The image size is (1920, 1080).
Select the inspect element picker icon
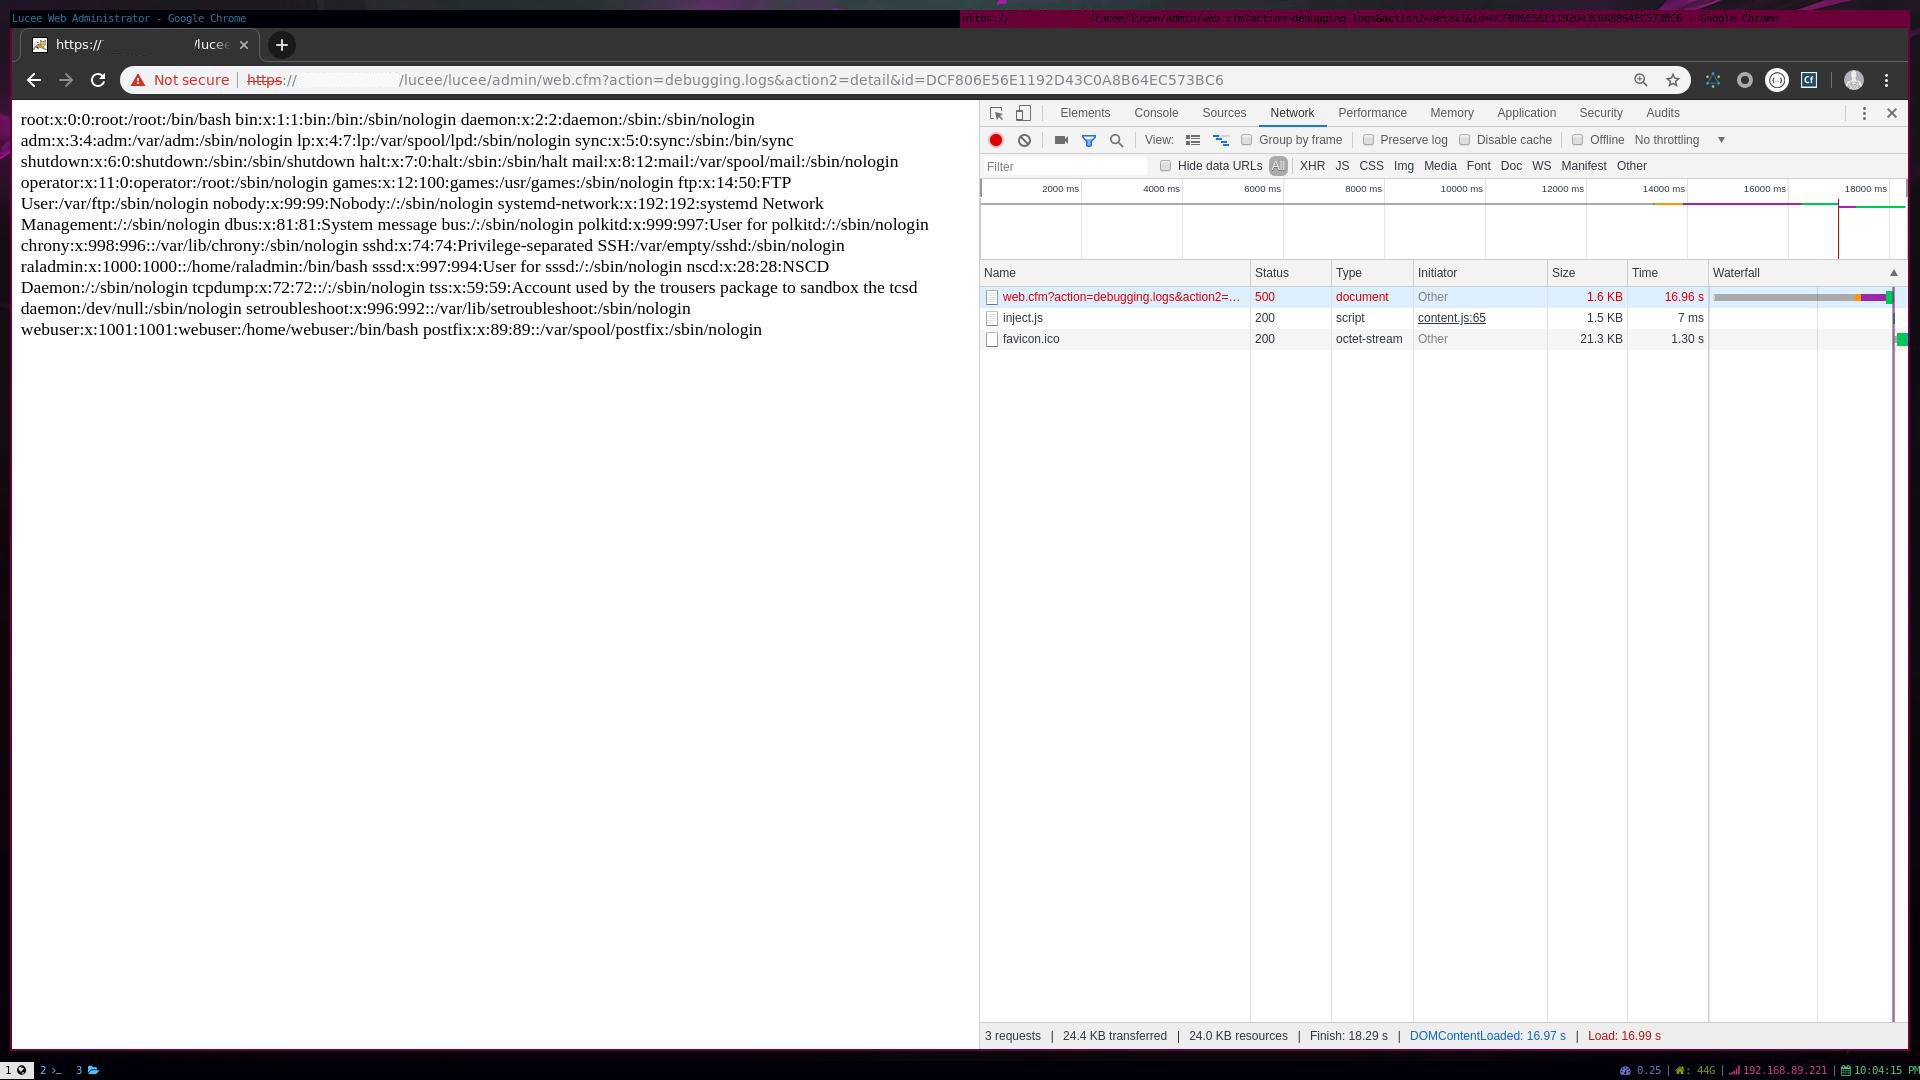click(996, 113)
